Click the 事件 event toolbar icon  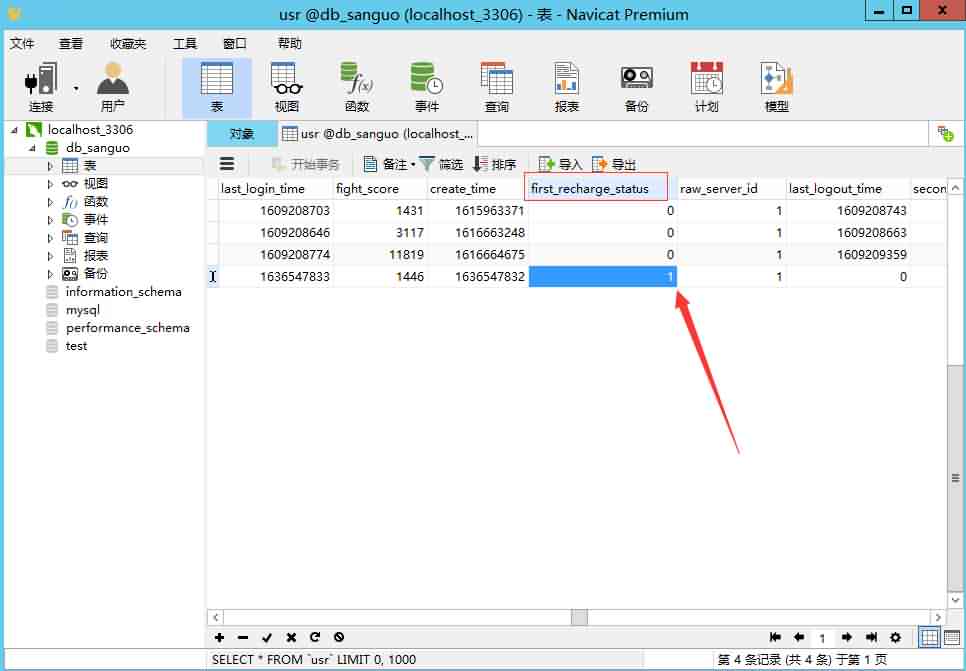click(426, 86)
